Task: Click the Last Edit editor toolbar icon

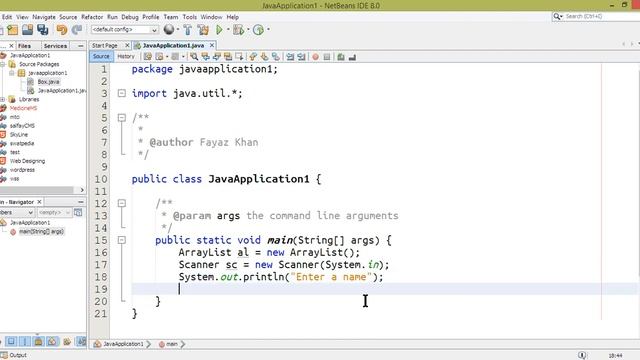Action: point(148,57)
